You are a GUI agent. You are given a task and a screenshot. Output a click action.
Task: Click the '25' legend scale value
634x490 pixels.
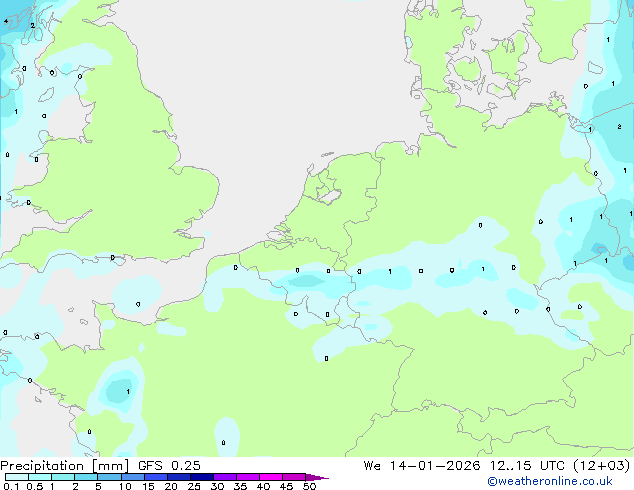pyautogui.click(x=194, y=486)
